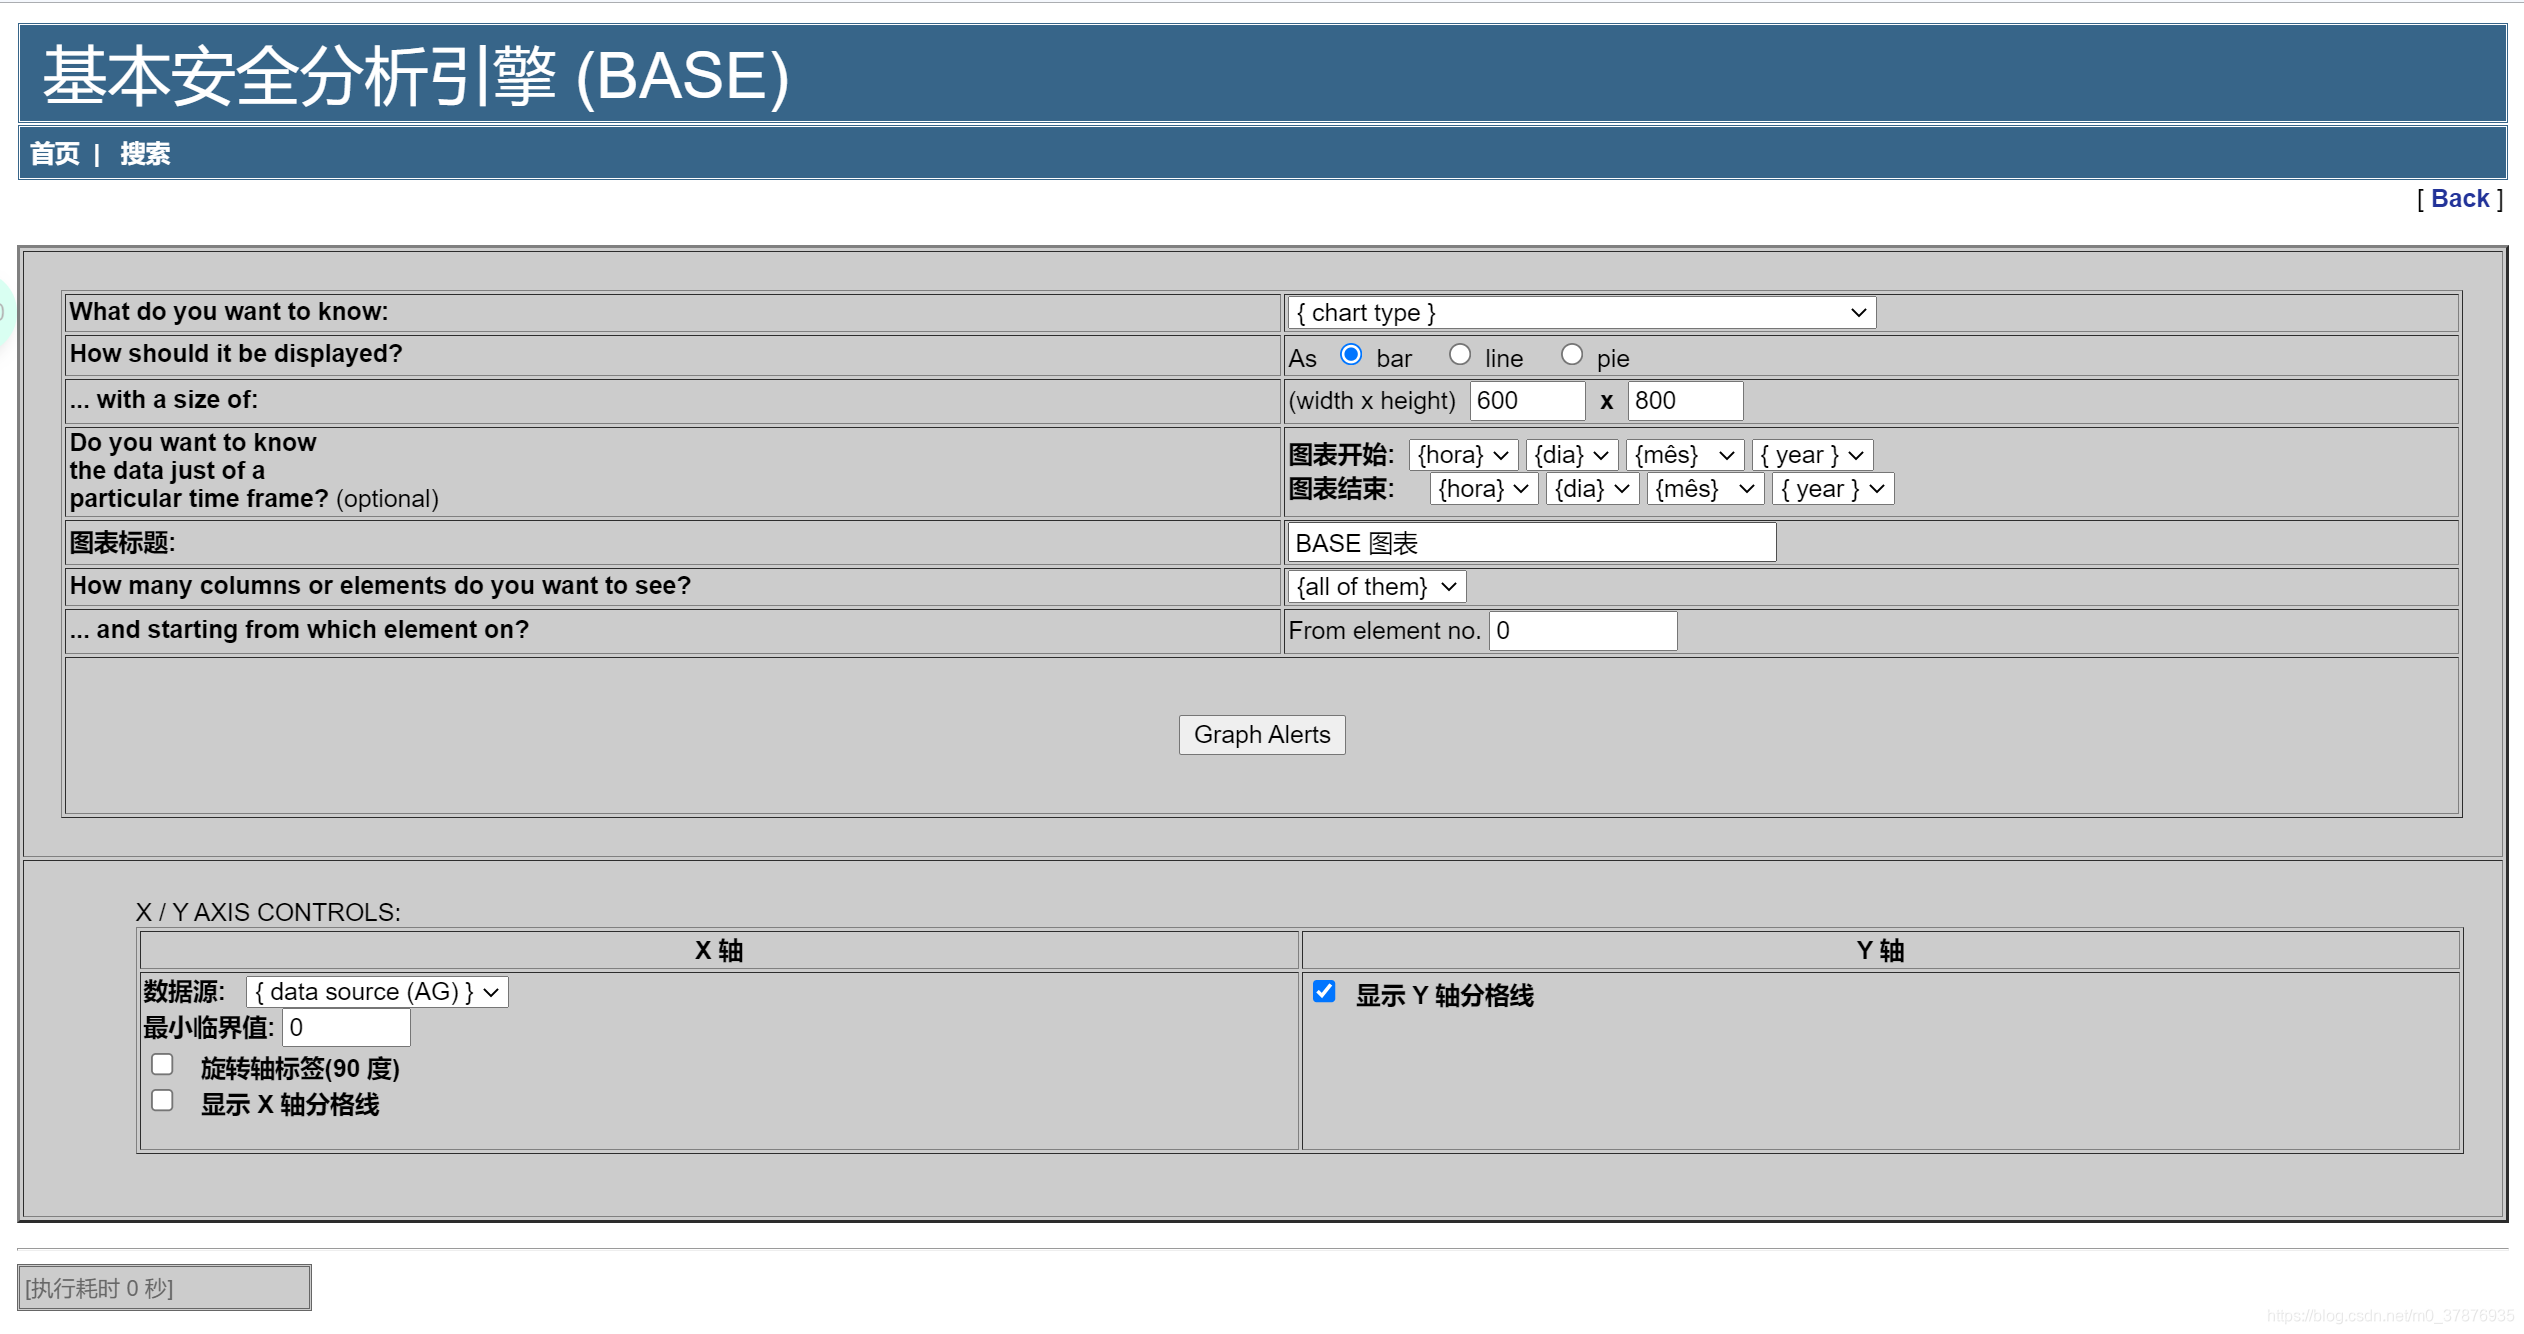The image size is (2524, 1334).
Task: Enable rotate axis labels 90 degrees checkbox
Action: click(163, 1064)
